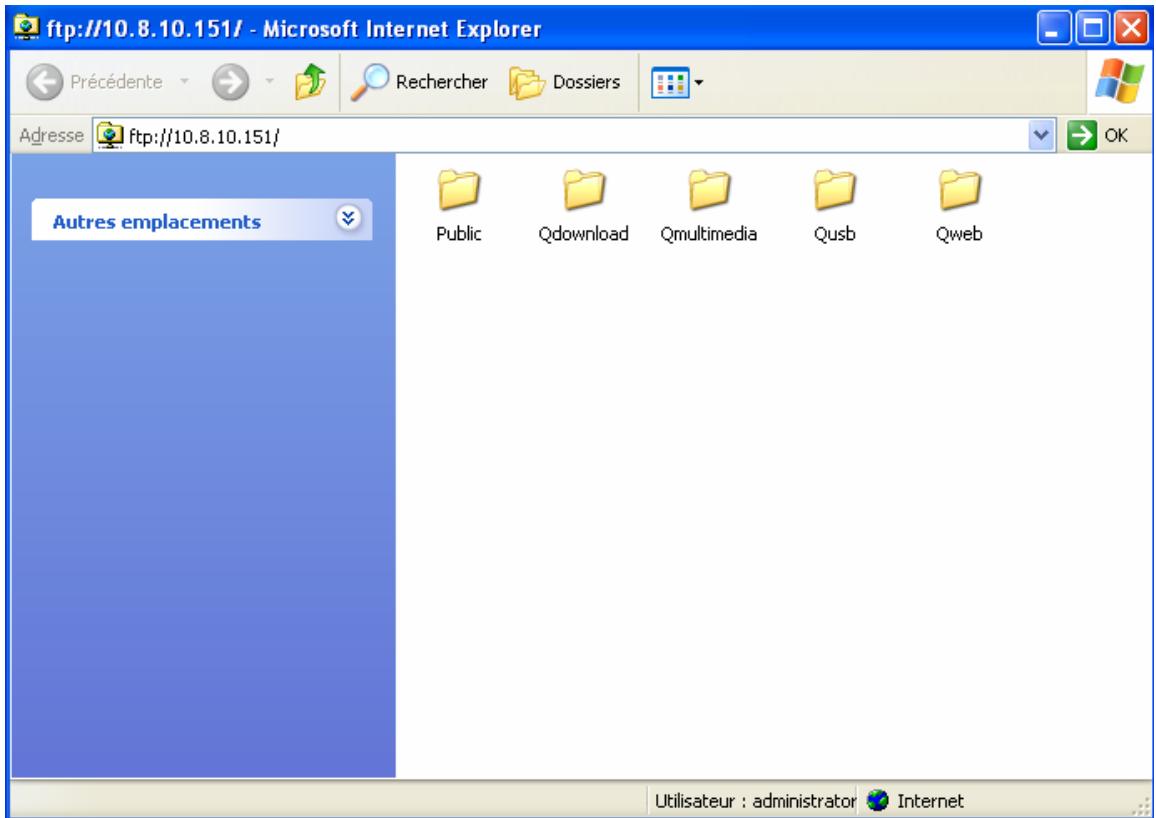Click the FTP icon in the address bar
Image resolution: width=1156 pixels, height=818 pixels.
(x=110, y=136)
